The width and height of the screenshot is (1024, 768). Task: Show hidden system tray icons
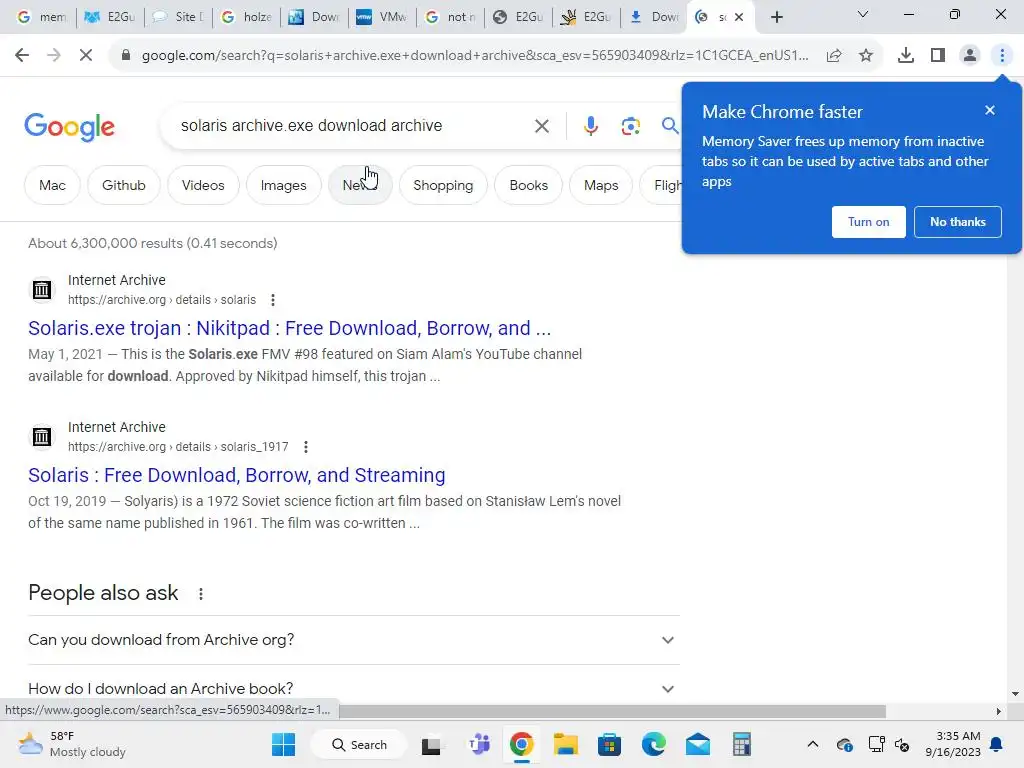[x=812, y=744]
